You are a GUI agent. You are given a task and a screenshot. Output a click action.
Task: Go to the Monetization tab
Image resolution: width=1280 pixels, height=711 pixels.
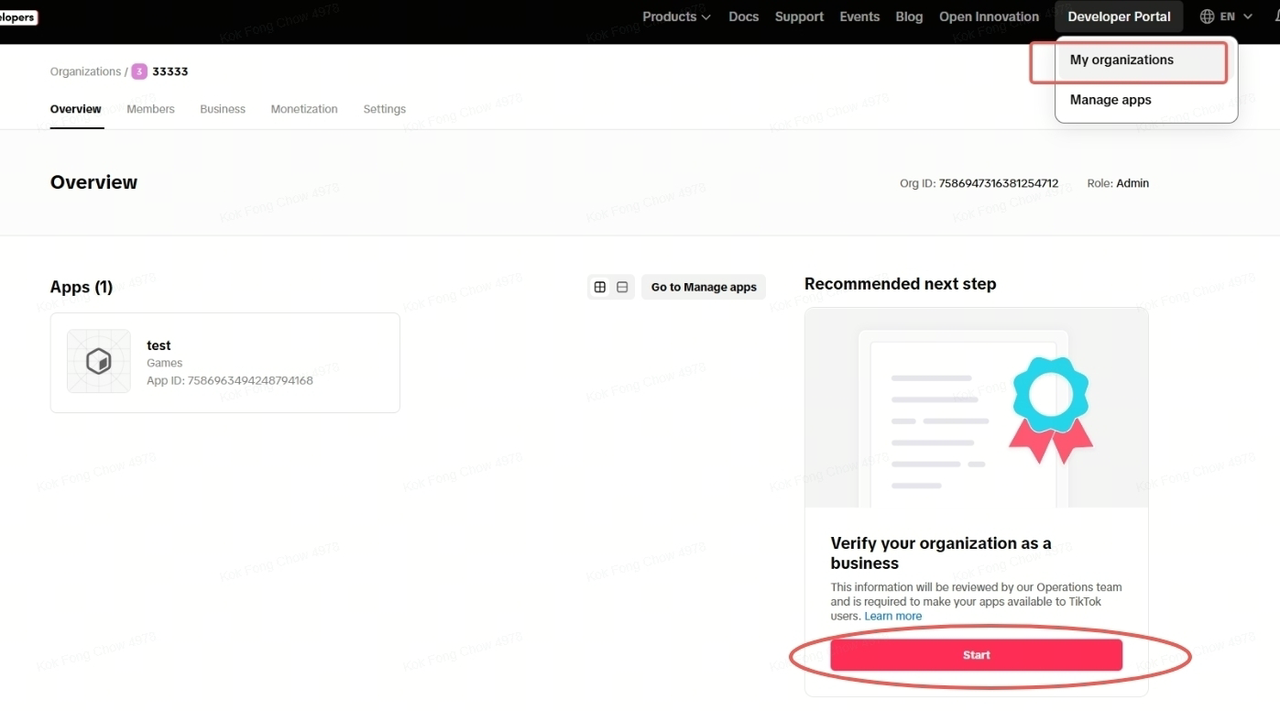point(304,109)
